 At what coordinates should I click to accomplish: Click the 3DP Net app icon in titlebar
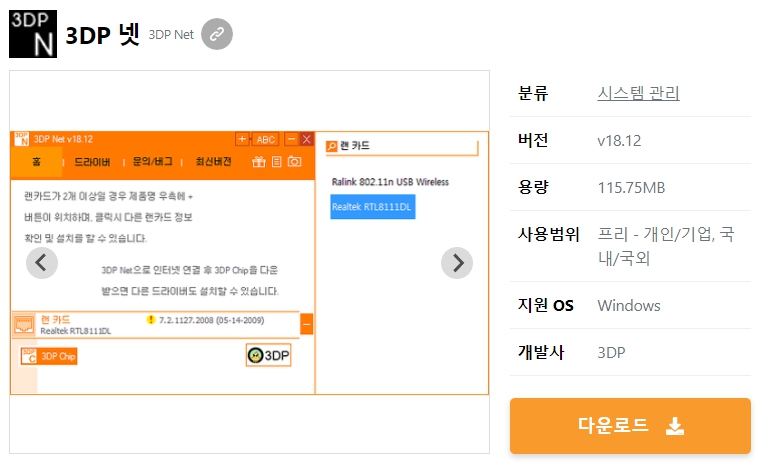coord(22,139)
